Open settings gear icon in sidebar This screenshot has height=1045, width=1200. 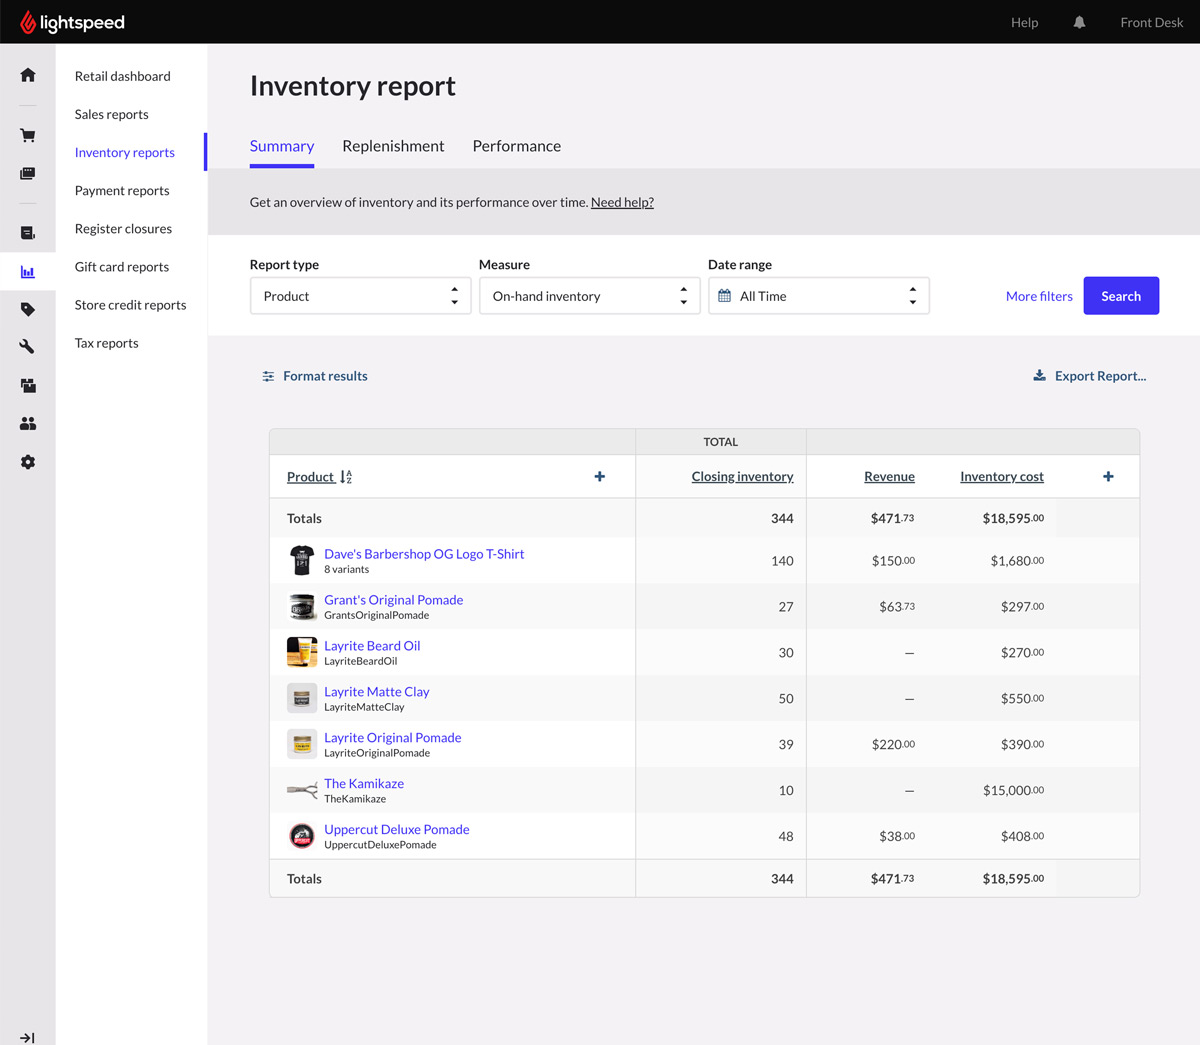pos(28,462)
